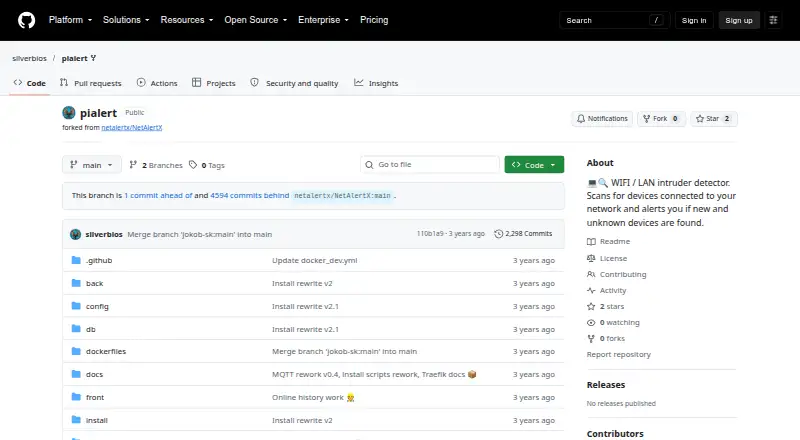Open the GitHub homepage logo
Screen dimensions: 800x440
pyautogui.click(x=27, y=20)
